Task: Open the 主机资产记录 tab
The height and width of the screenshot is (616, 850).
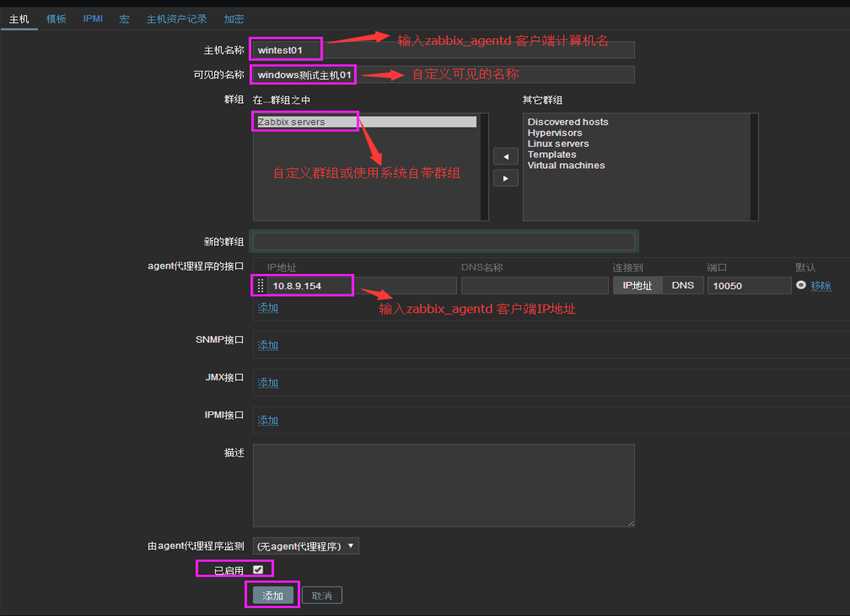Action: pyautogui.click(x=177, y=19)
